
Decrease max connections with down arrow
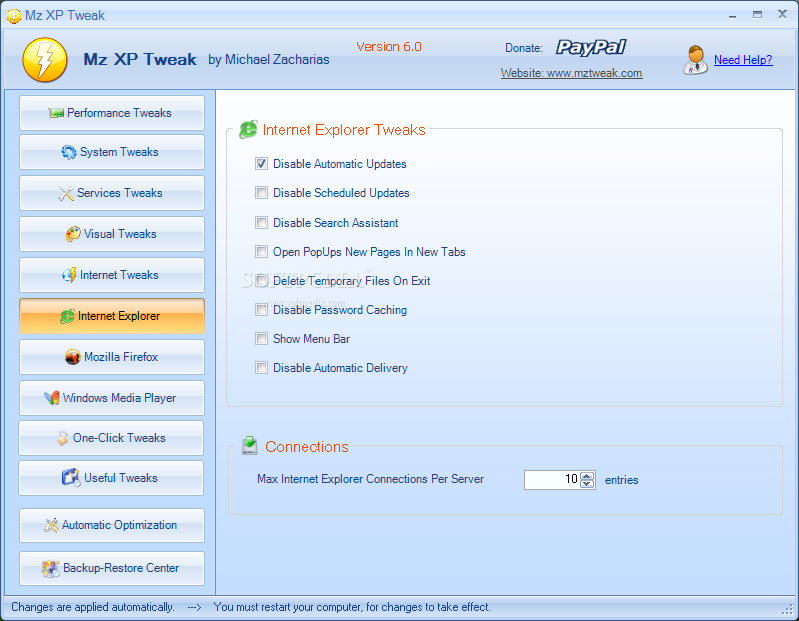pos(587,483)
